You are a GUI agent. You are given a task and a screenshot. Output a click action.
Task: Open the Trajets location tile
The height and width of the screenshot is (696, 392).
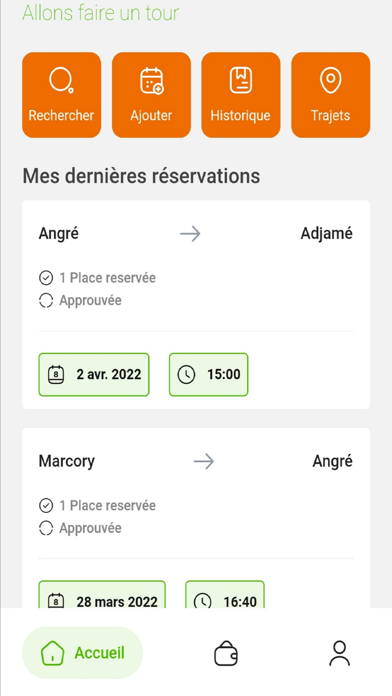[x=330, y=95]
